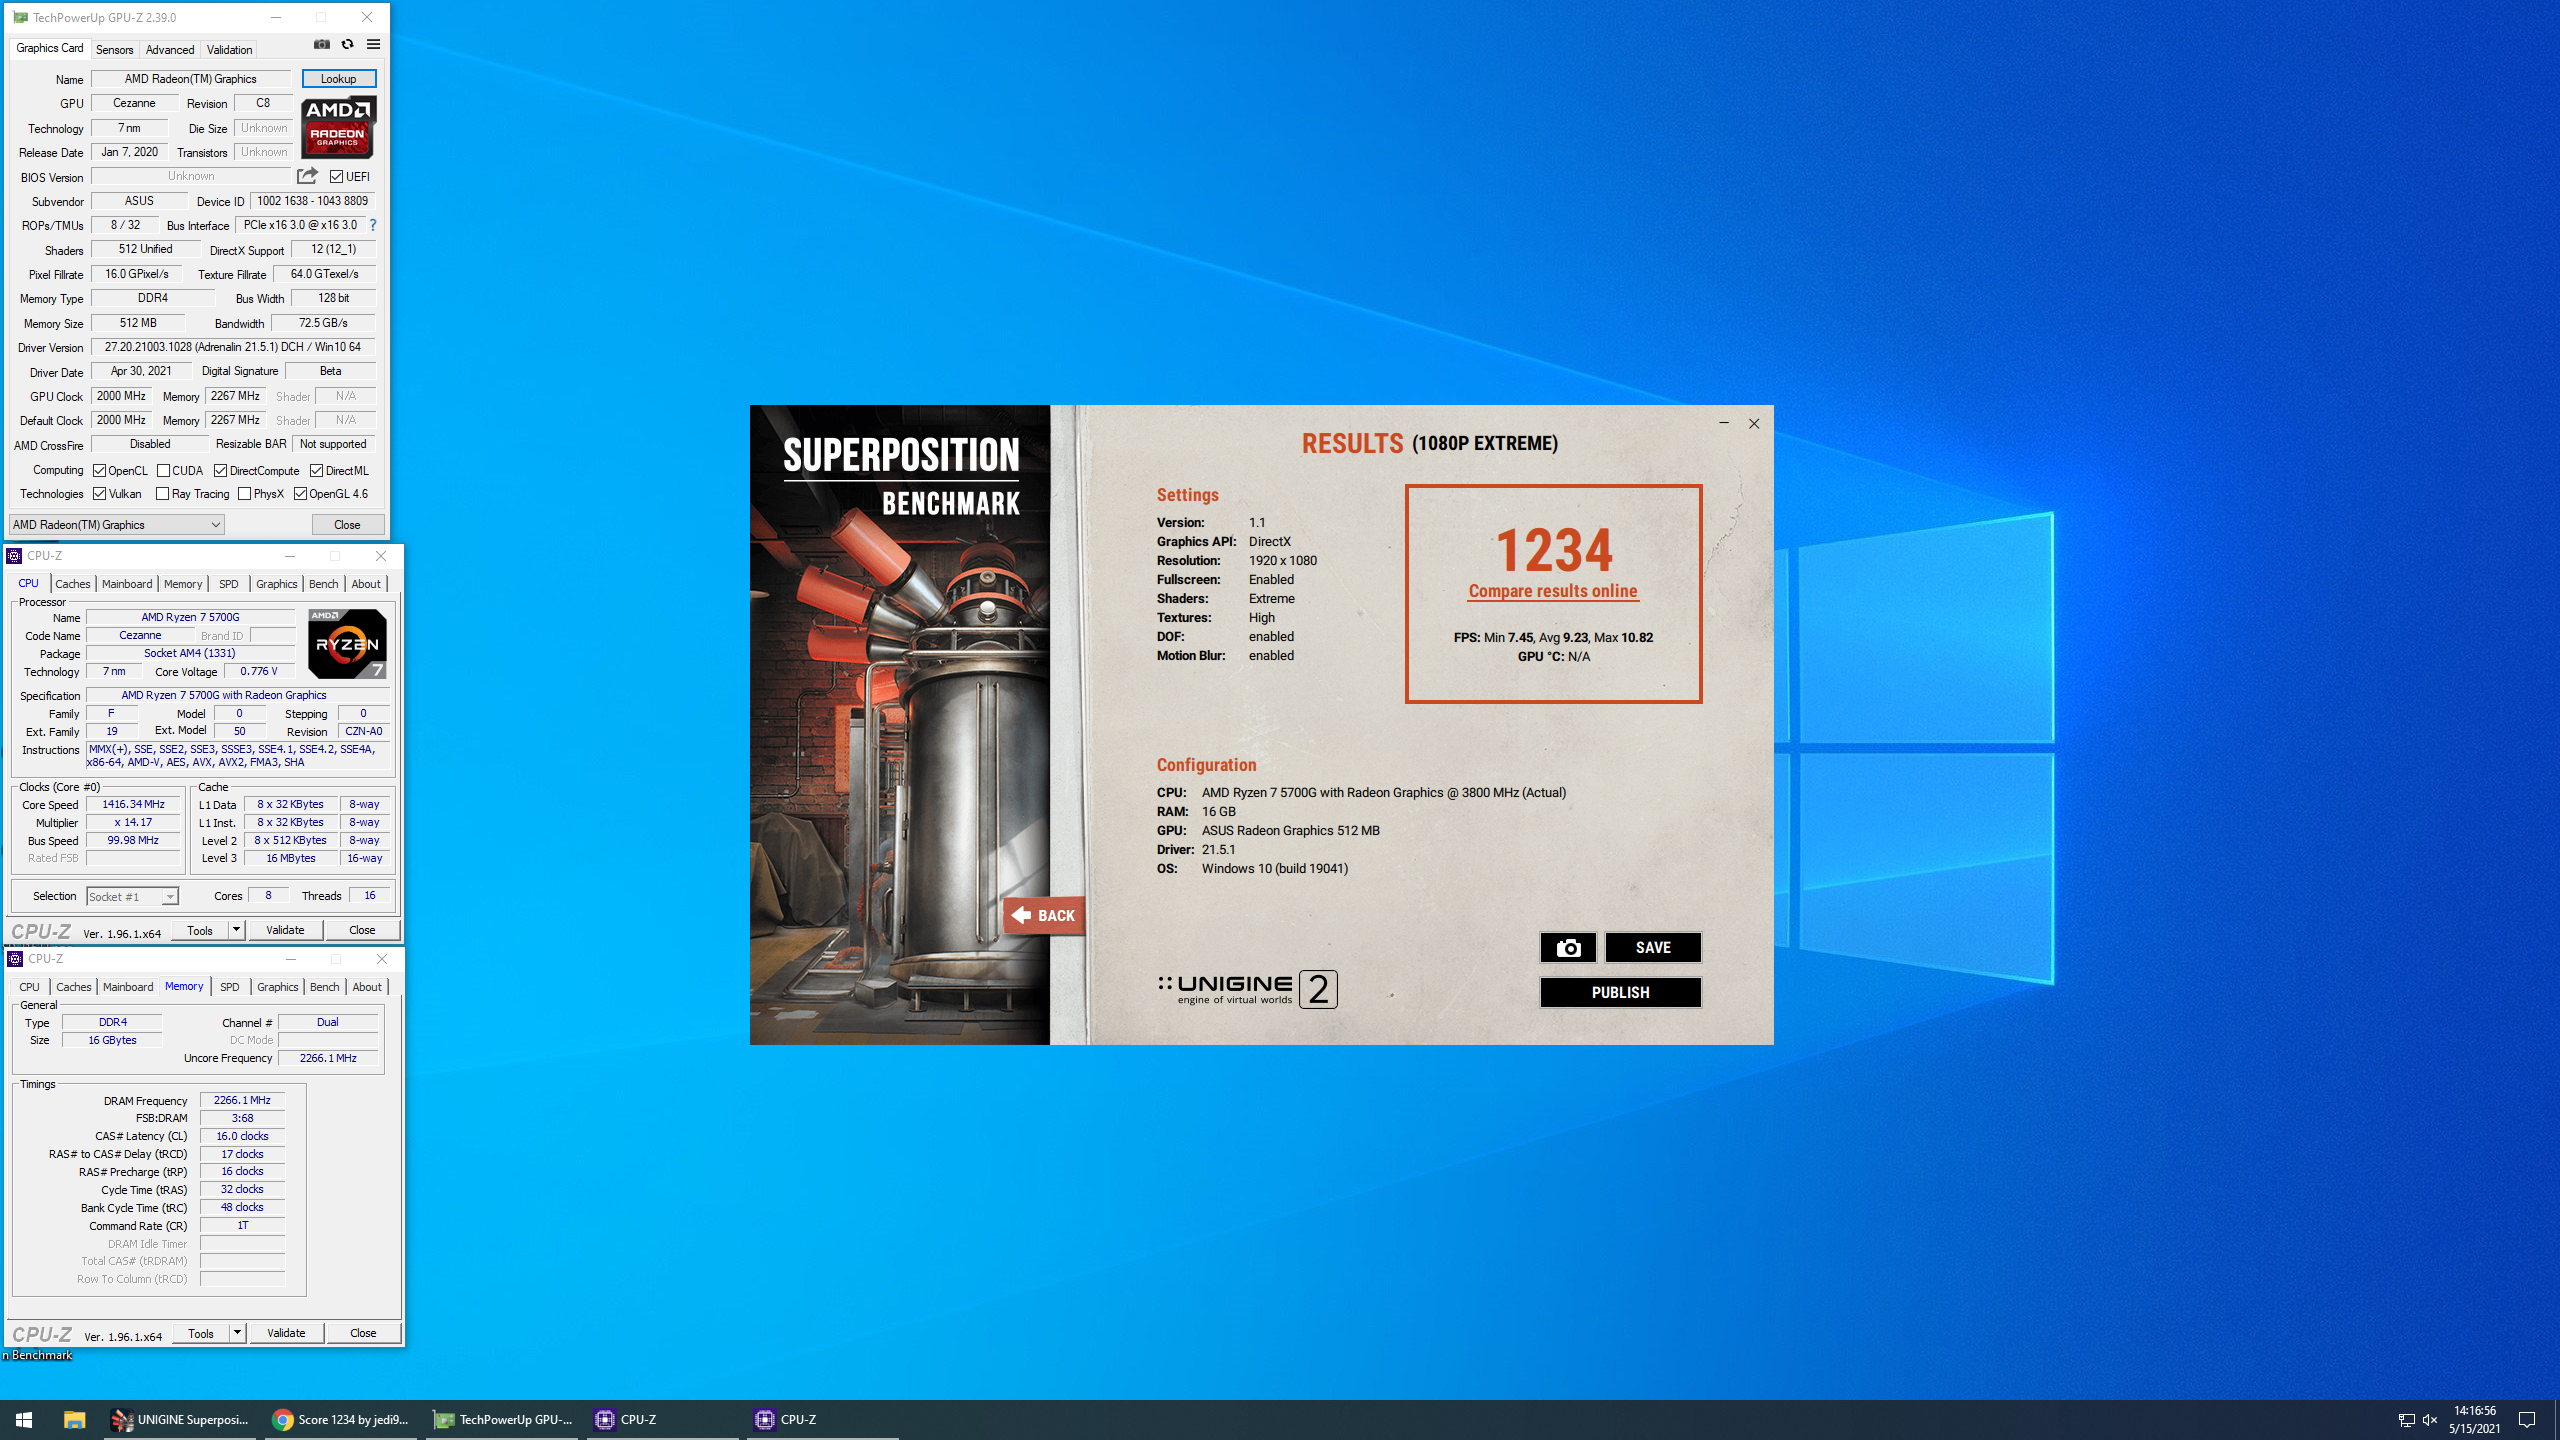Open Mainboard tab in upper CPU-Z window

pyautogui.click(x=127, y=584)
